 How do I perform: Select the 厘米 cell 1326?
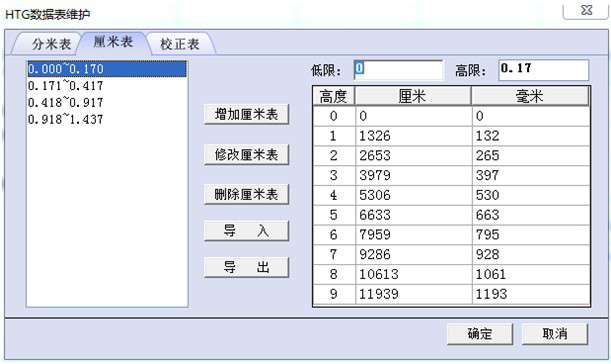[x=413, y=136]
